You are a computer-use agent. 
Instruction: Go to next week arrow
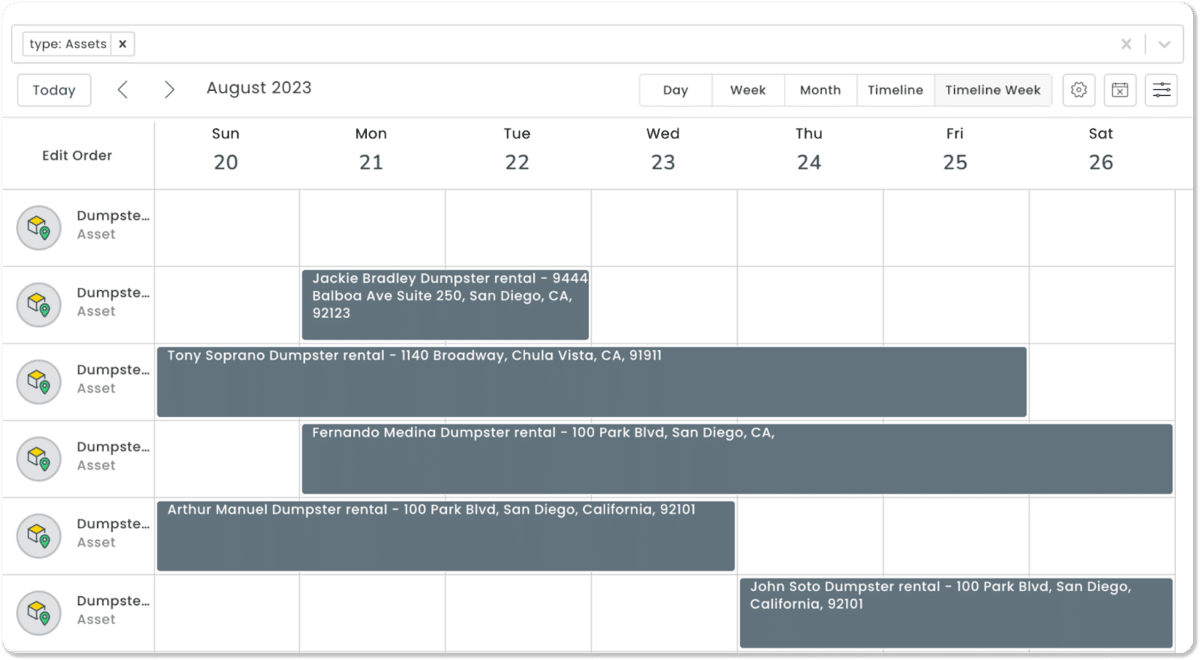pos(169,90)
